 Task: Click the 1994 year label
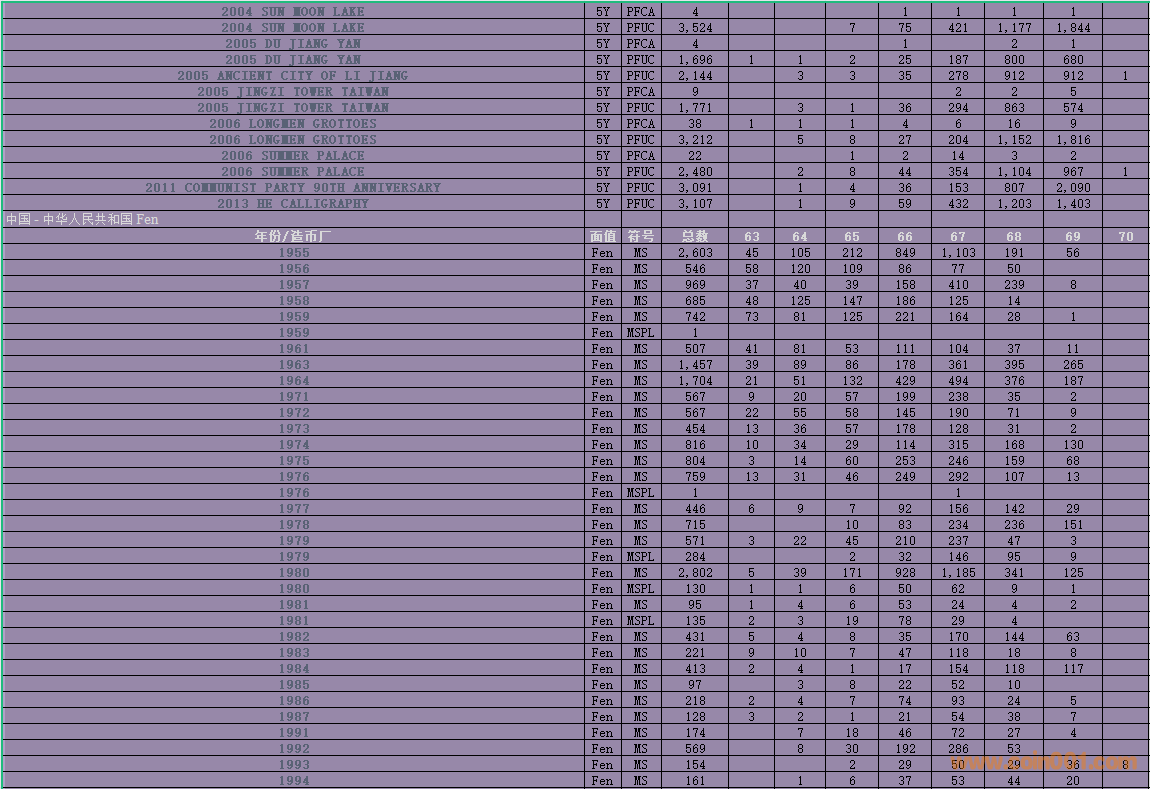click(293, 781)
